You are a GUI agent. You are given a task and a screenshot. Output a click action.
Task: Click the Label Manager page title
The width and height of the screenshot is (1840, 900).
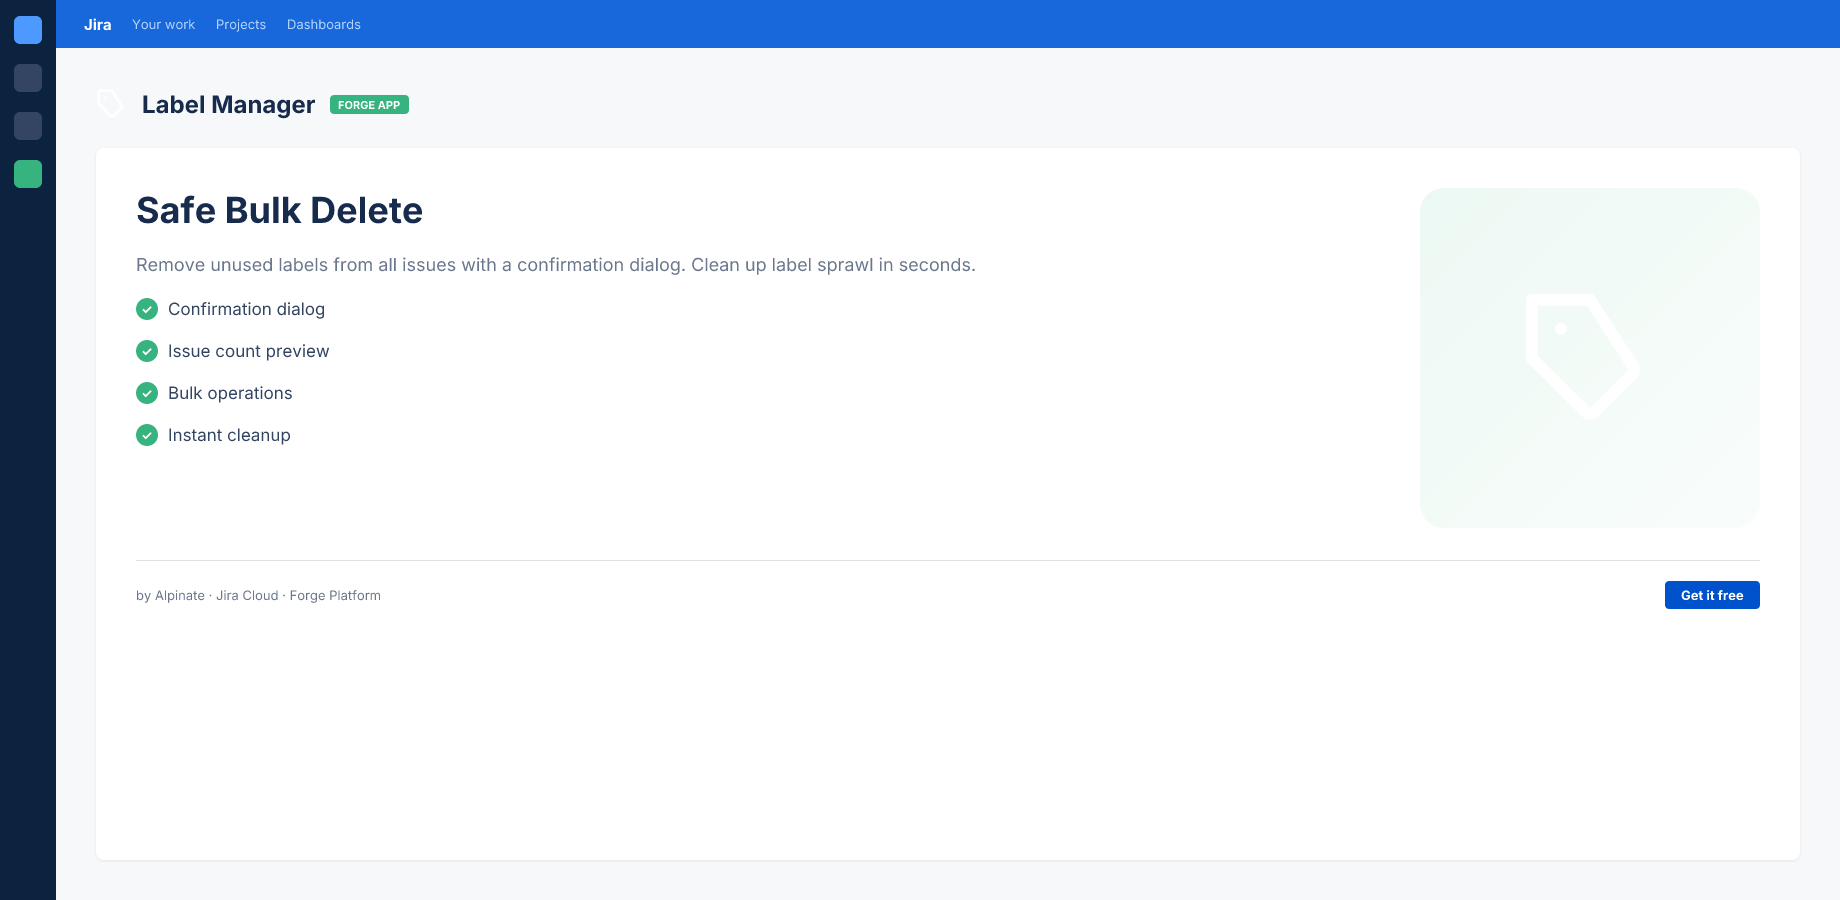[228, 105]
